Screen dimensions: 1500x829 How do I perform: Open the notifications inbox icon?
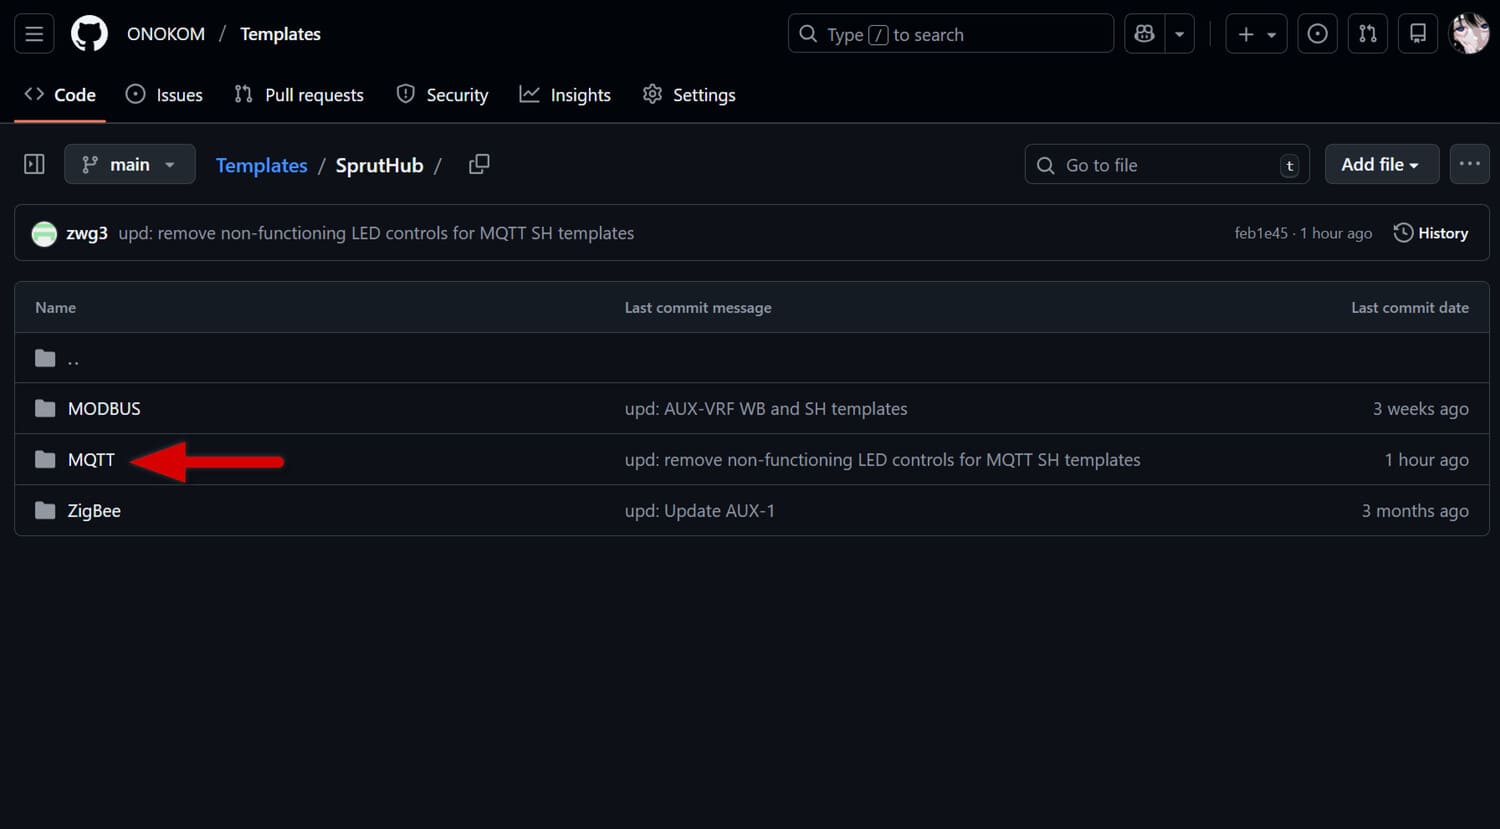1417,33
